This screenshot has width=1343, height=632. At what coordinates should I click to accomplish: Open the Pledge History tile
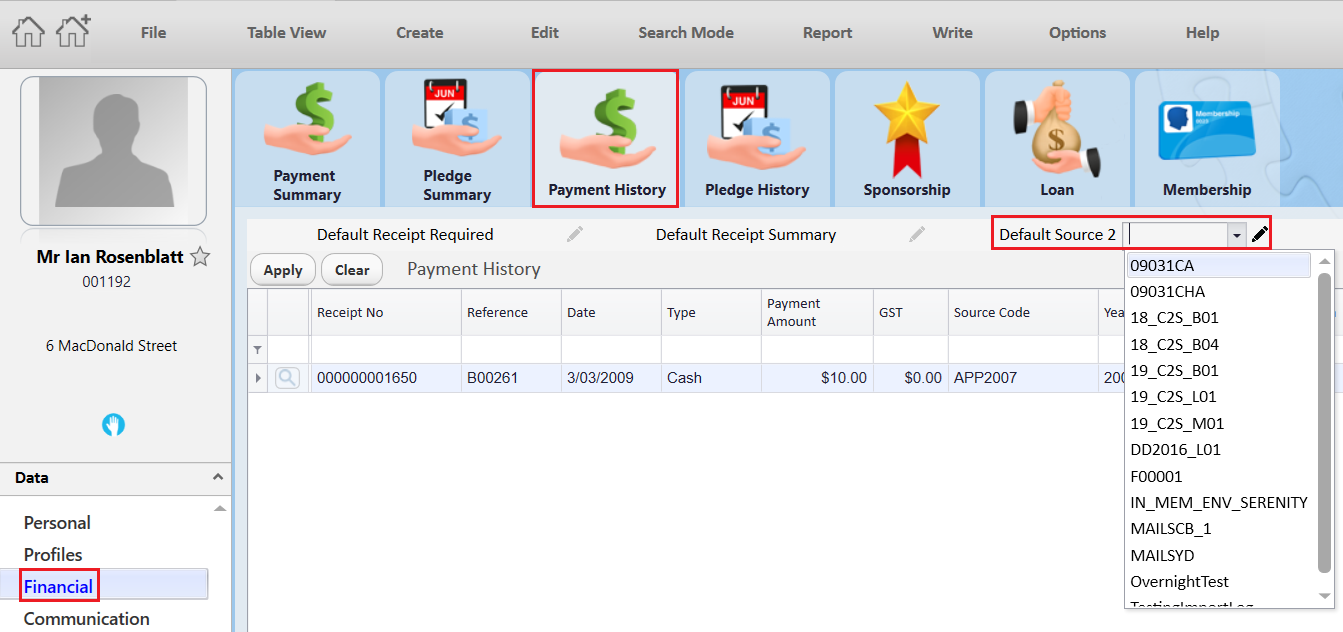[x=757, y=139]
